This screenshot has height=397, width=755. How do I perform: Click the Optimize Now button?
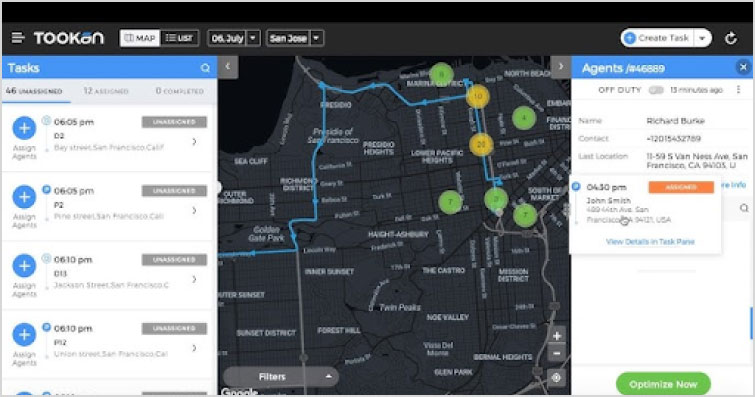663,384
